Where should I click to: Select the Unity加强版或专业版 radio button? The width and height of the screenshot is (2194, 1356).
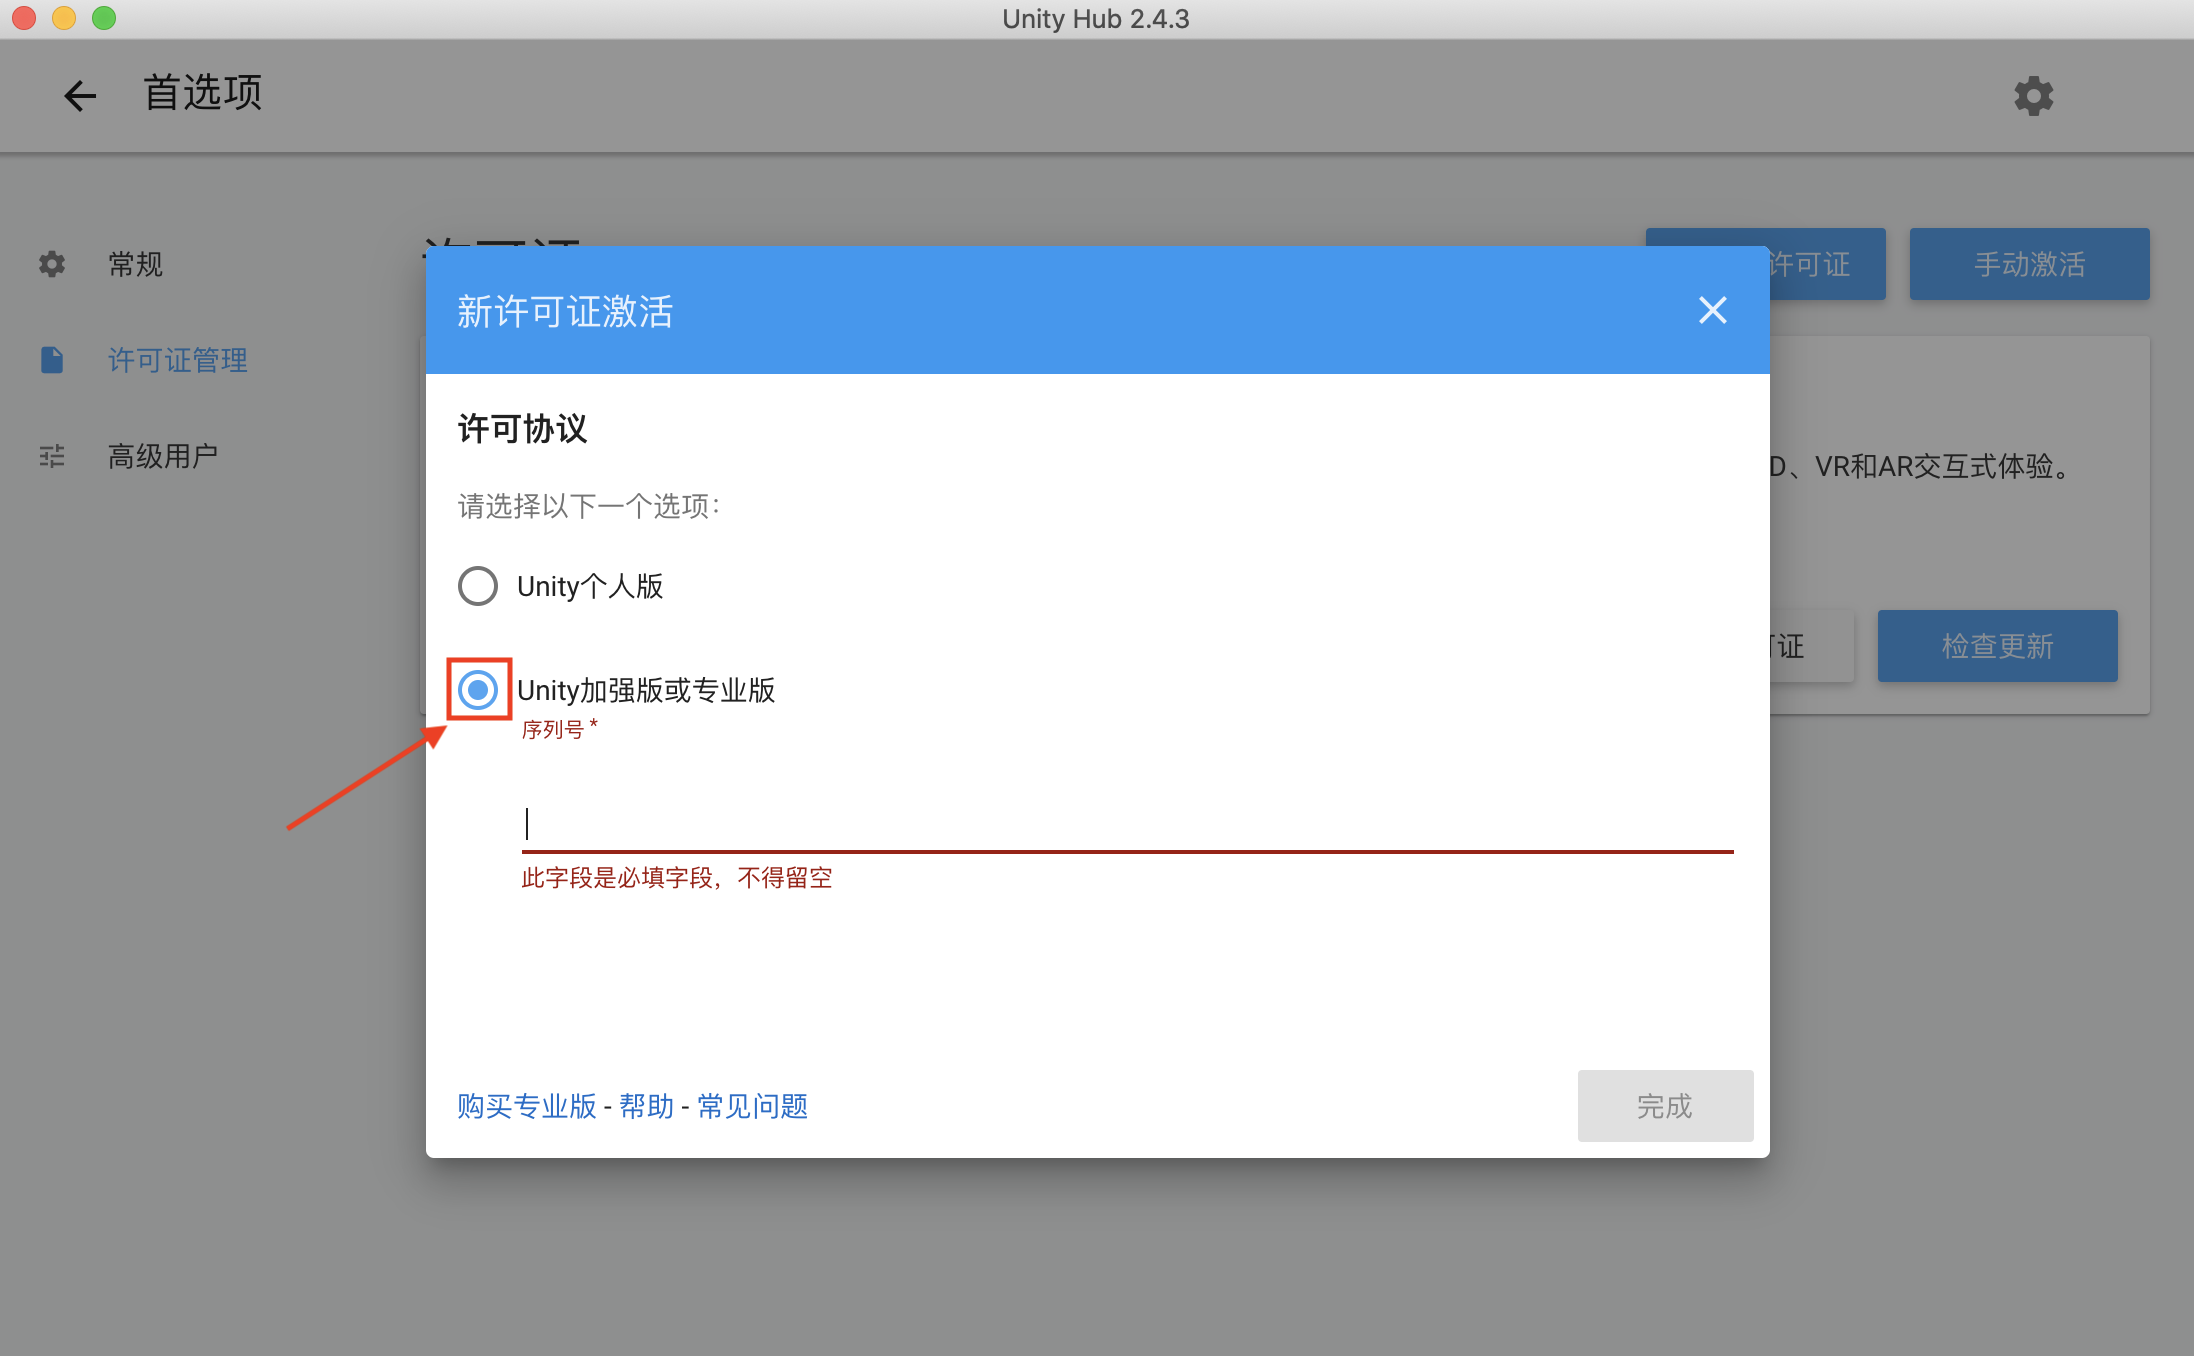coord(478,689)
